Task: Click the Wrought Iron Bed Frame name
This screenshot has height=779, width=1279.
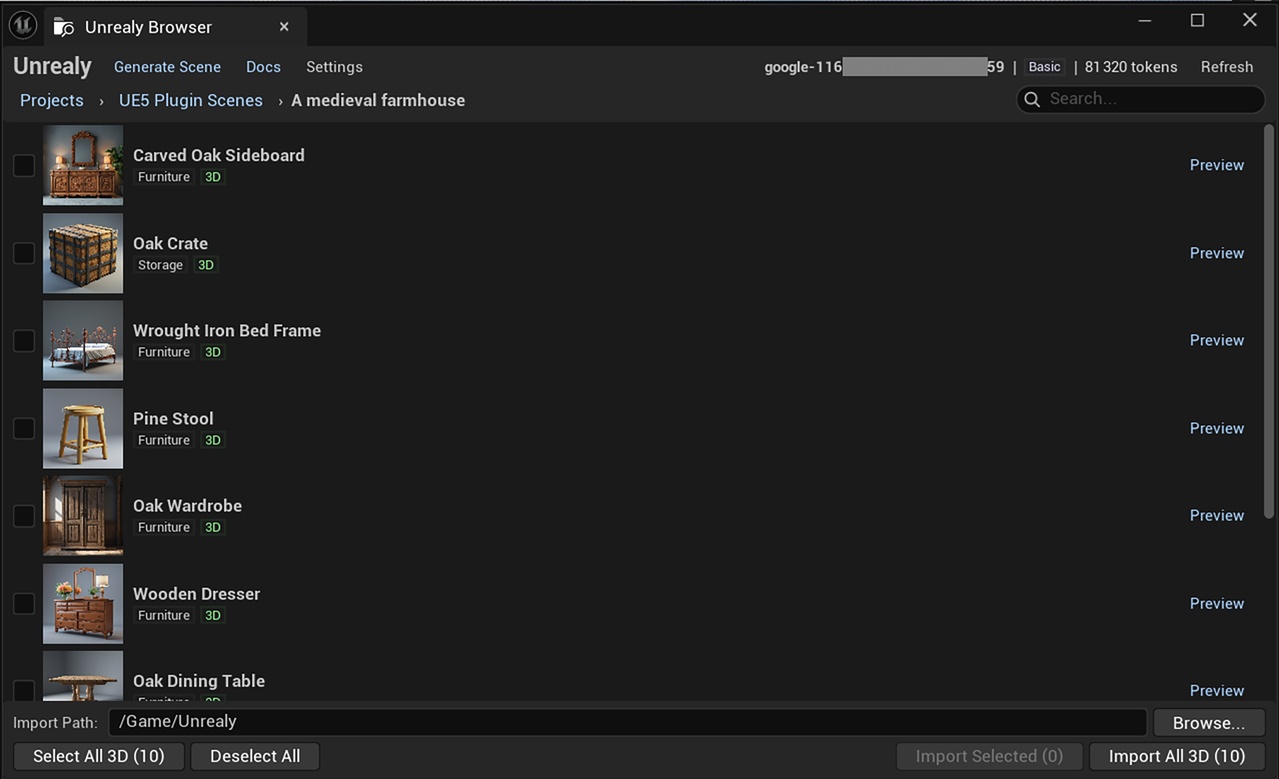Action: click(x=227, y=330)
